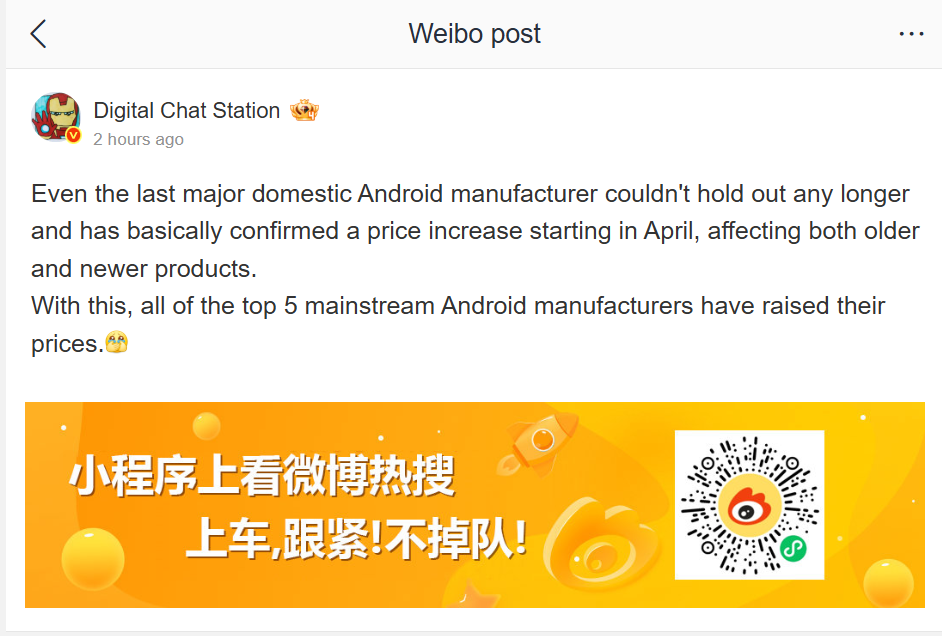Open the Digital Chat Station profile name

(x=186, y=110)
